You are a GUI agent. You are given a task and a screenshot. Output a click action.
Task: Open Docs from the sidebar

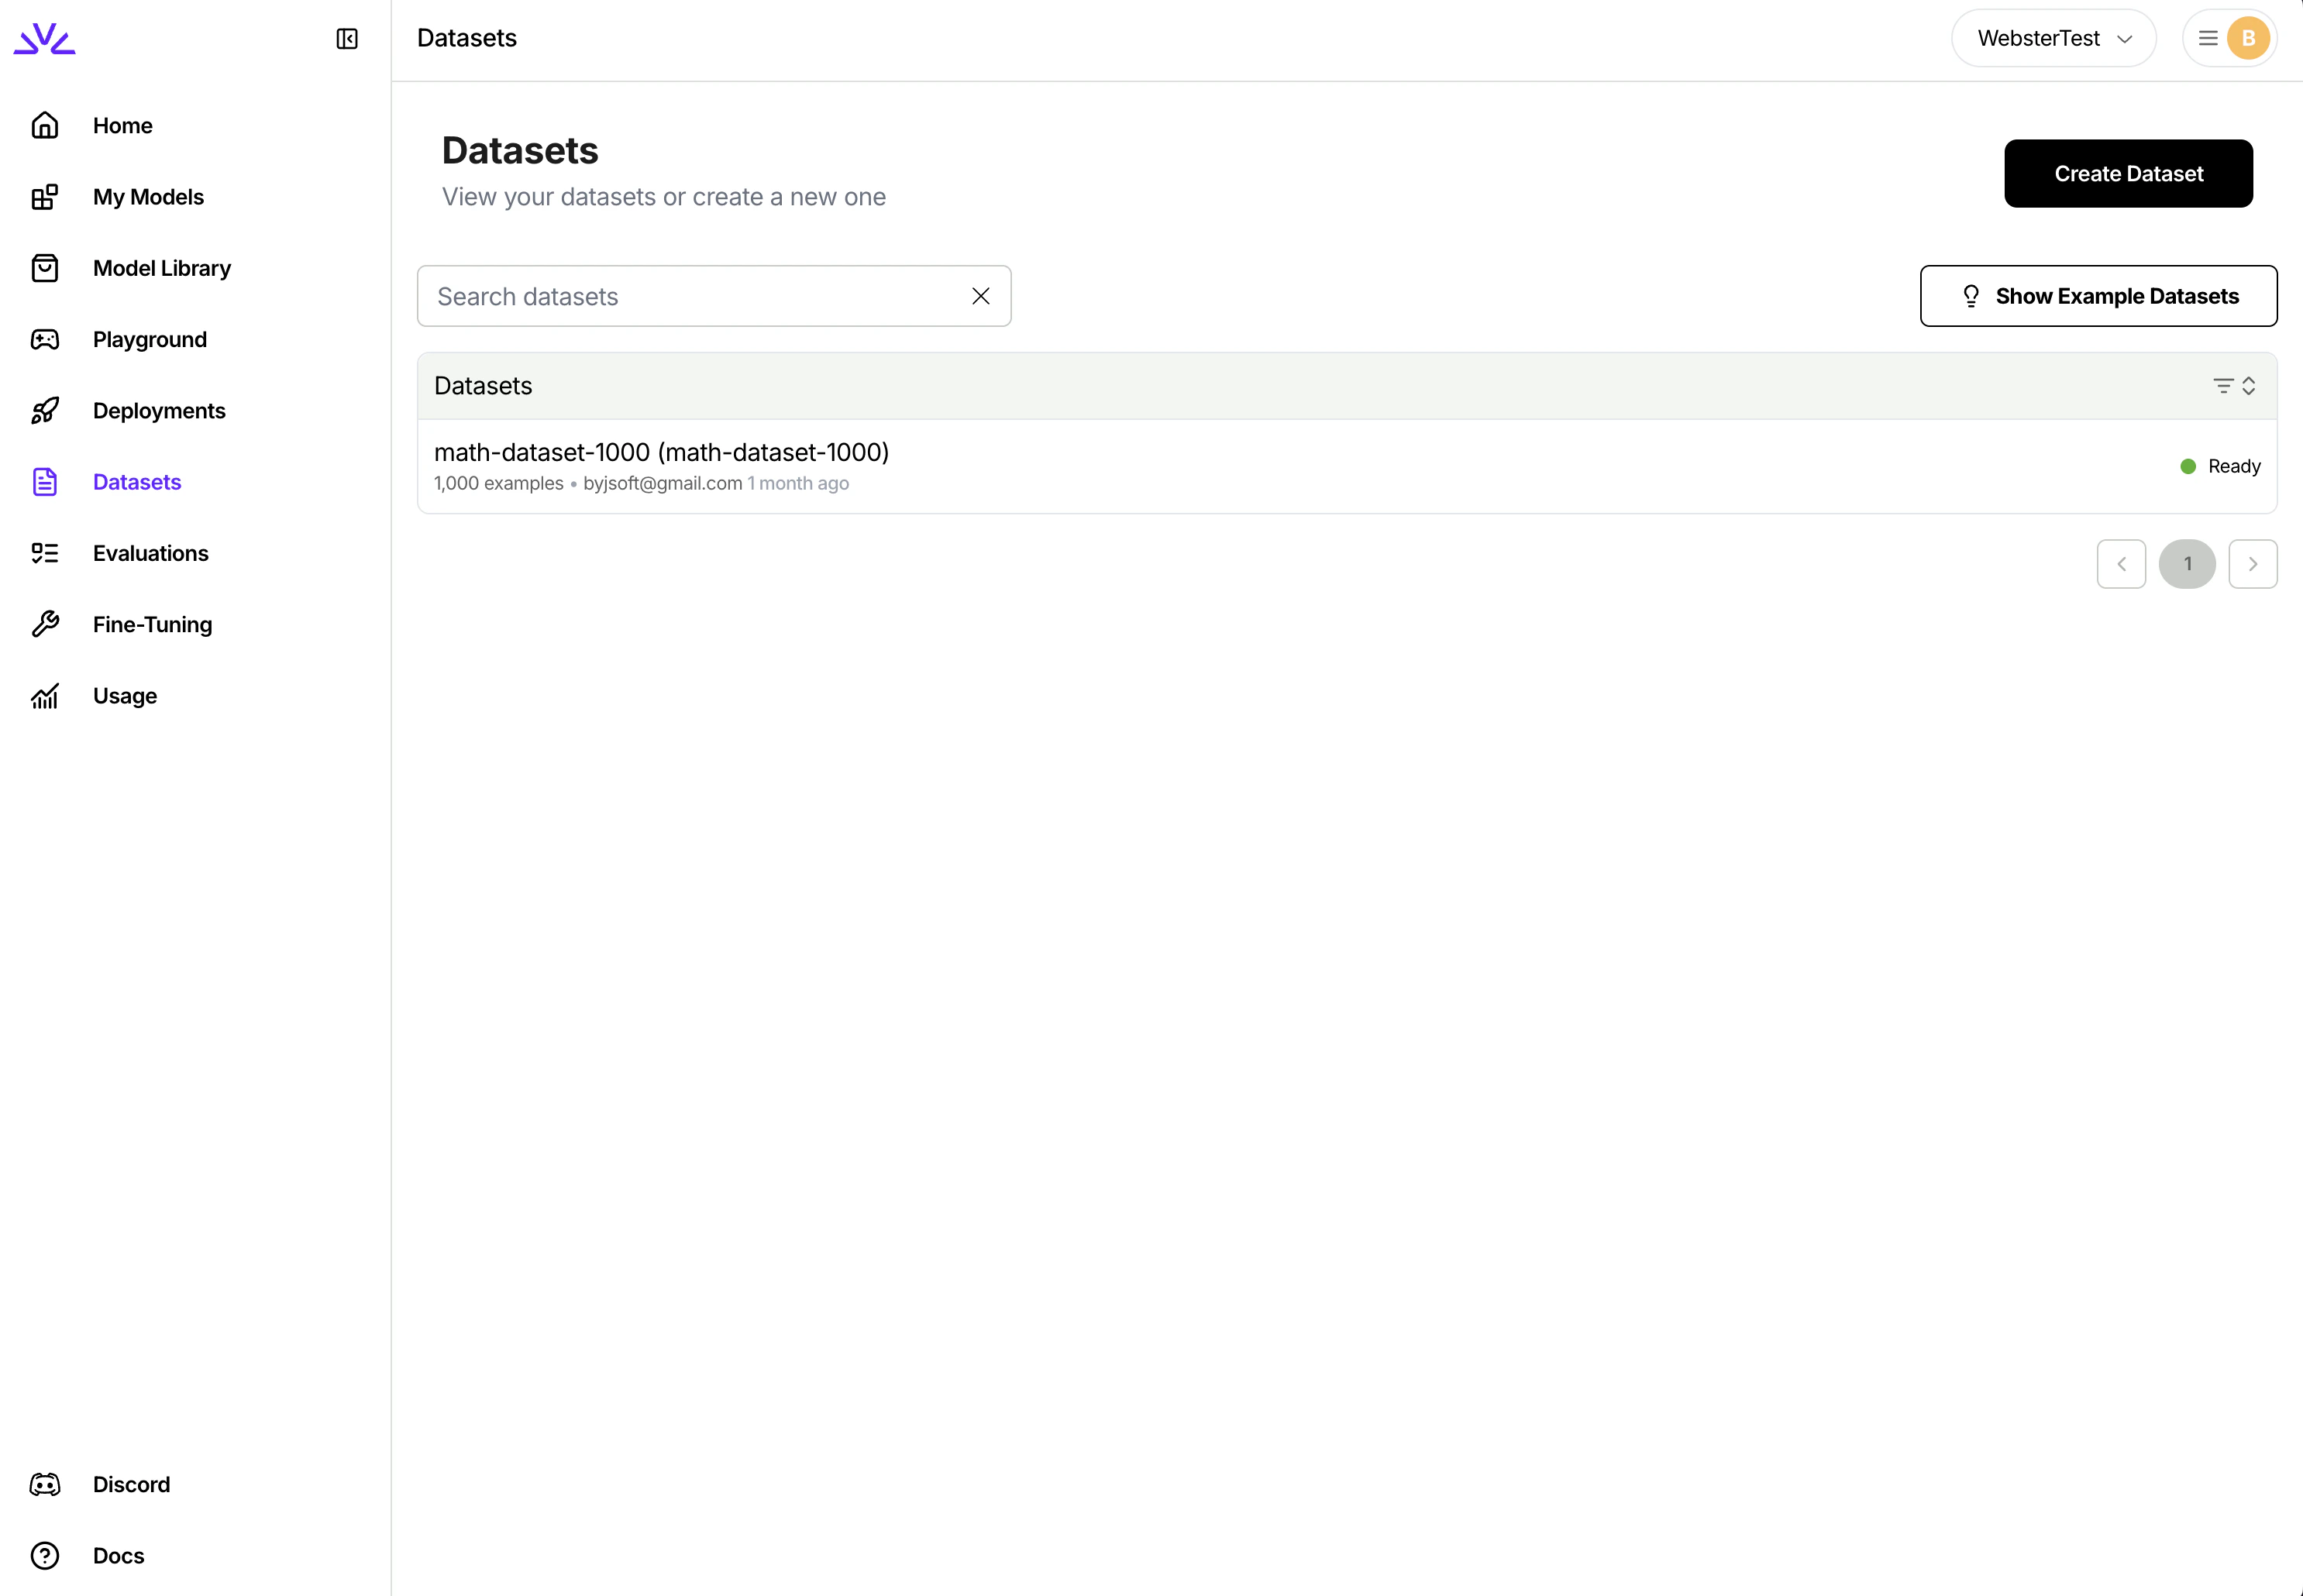(x=117, y=1556)
